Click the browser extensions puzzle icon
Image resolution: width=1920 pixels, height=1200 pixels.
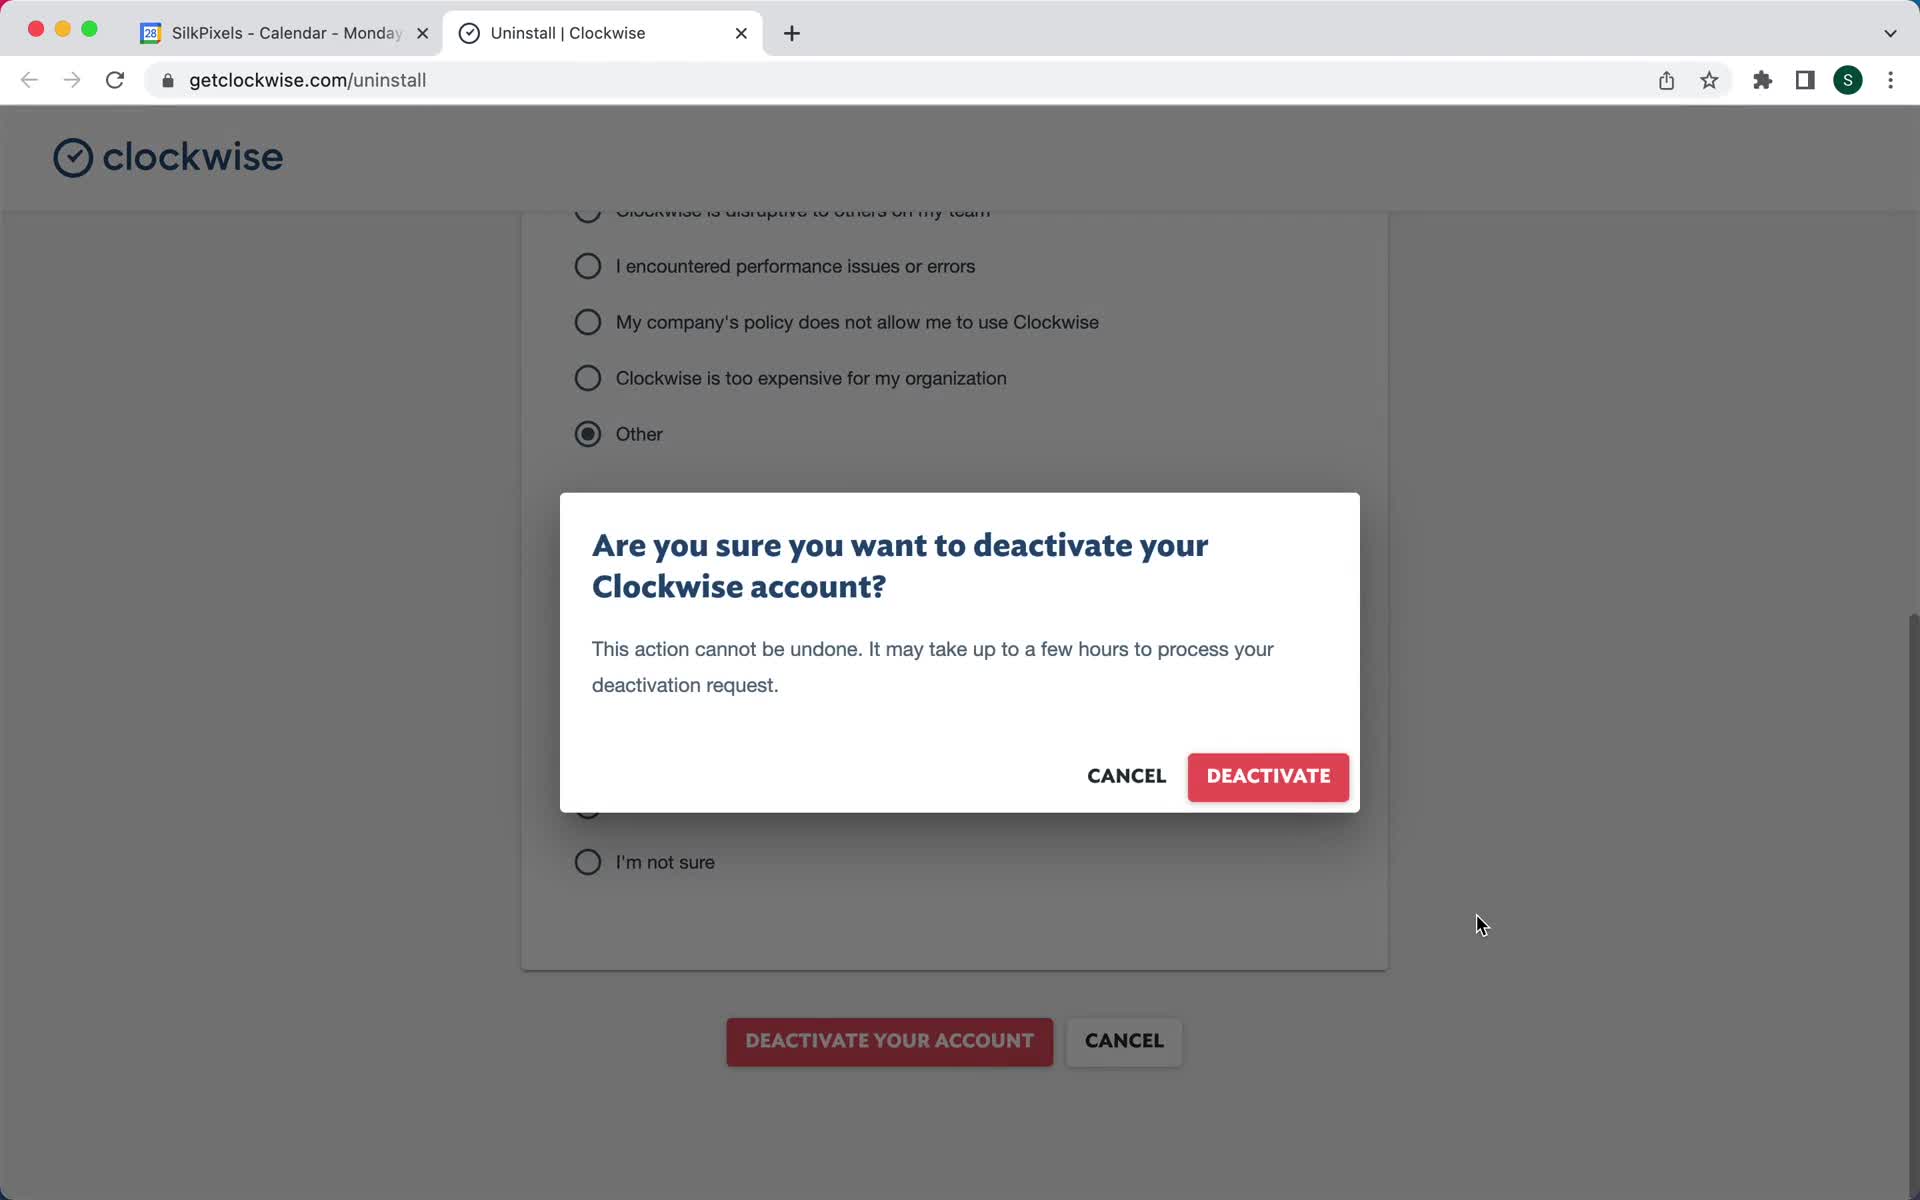[1762, 79]
